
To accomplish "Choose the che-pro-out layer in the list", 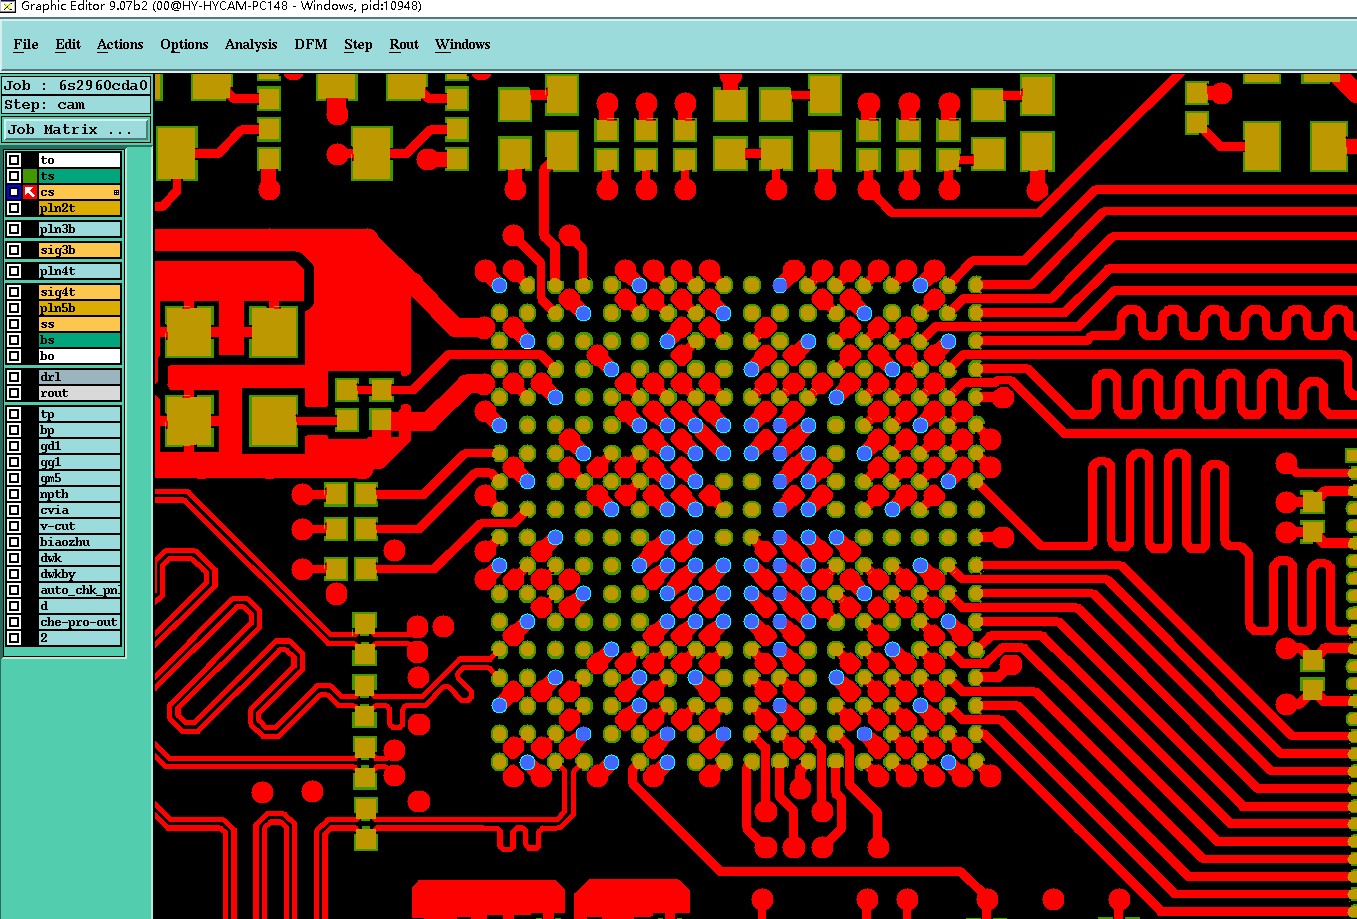I will [x=80, y=622].
